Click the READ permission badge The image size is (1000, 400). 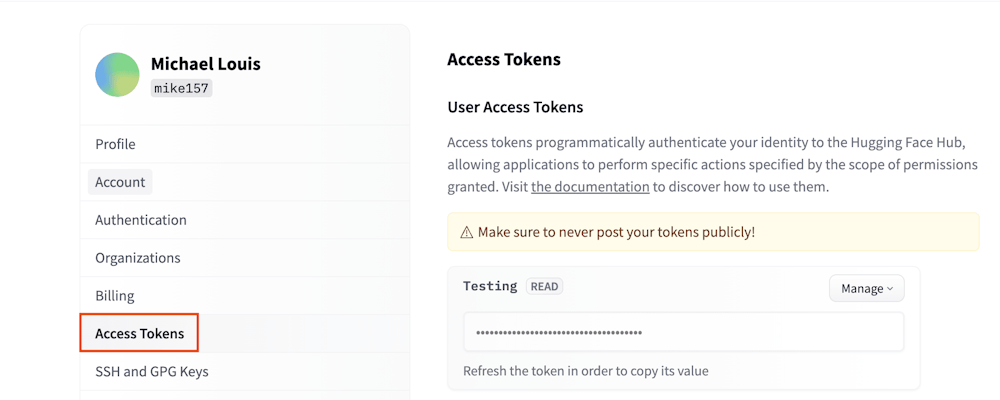[544, 286]
